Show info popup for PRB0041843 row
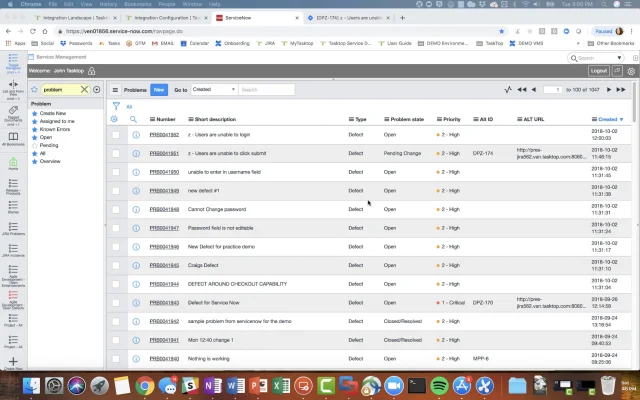This screenshot has width=640, height=400. (x=136, y=303)
